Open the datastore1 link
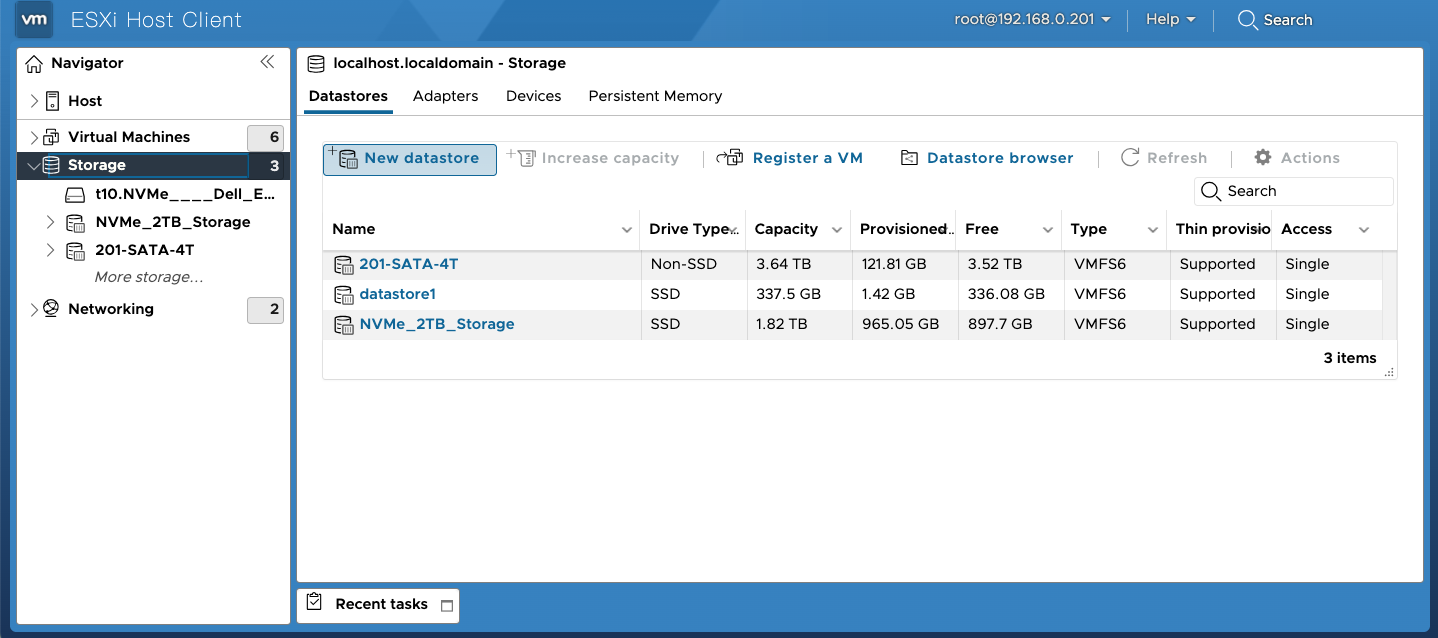The image size is (1438, 638). click(x=398, y=294)
